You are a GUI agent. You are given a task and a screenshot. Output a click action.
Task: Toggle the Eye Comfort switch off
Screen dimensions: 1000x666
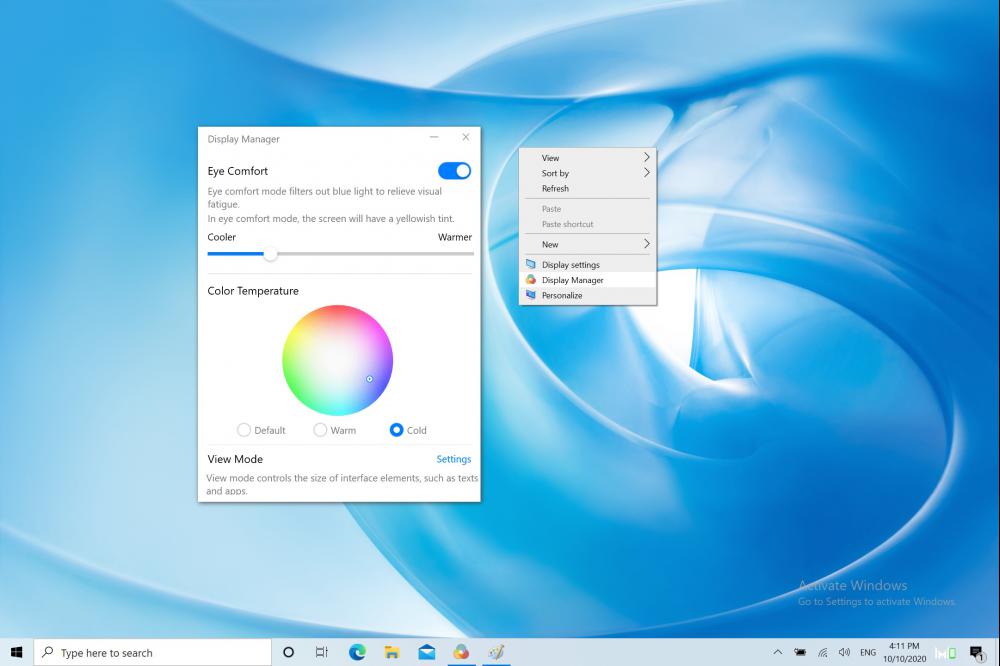click(x=454, y=171)
